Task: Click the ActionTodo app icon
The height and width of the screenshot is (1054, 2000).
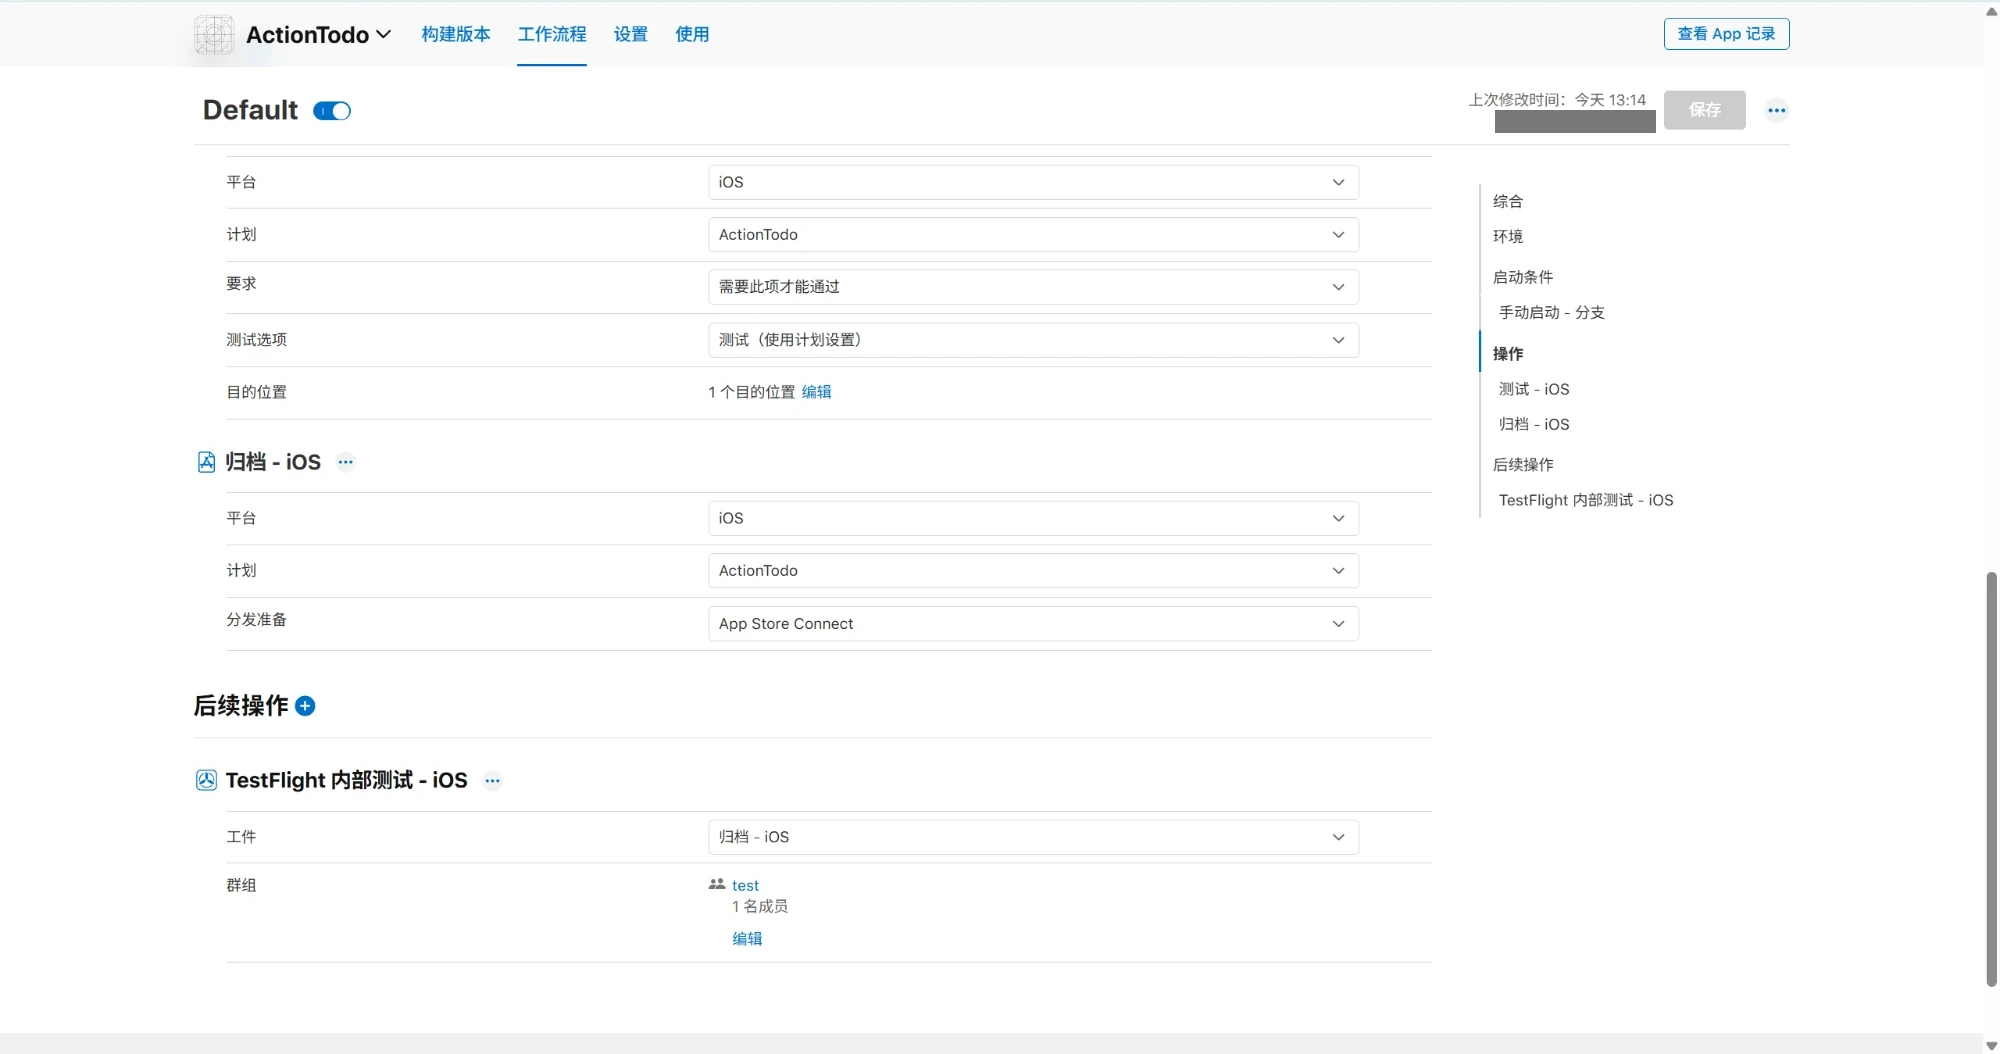Action: [214, 35]
